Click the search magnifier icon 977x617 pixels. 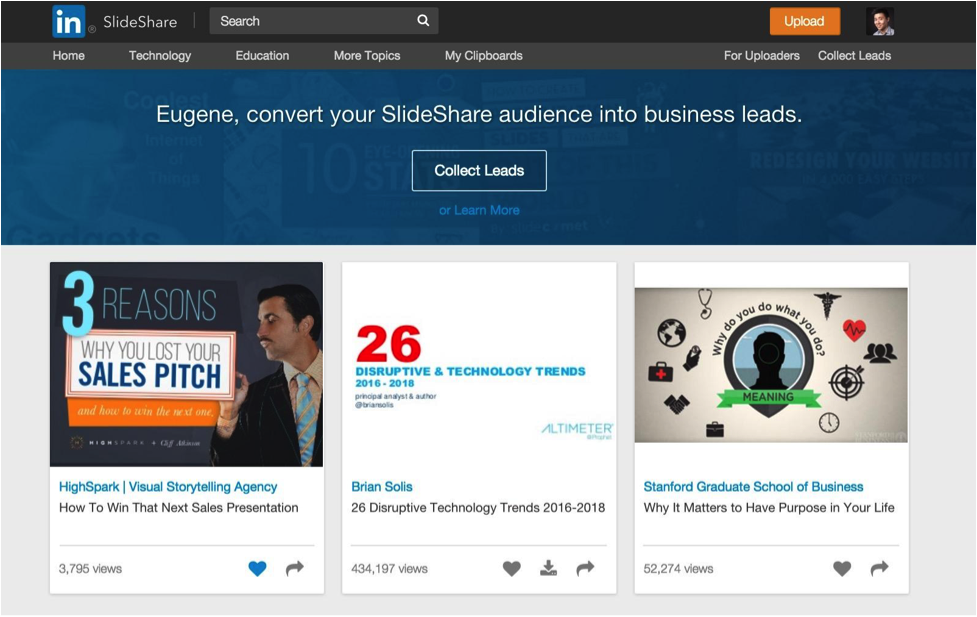coord(423,21)
